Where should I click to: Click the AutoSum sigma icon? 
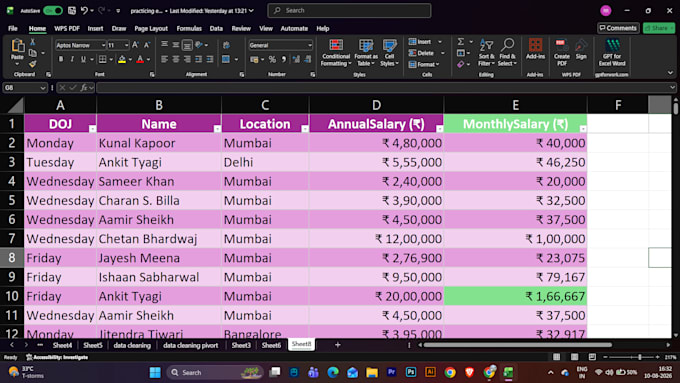[x=461, y=42]
